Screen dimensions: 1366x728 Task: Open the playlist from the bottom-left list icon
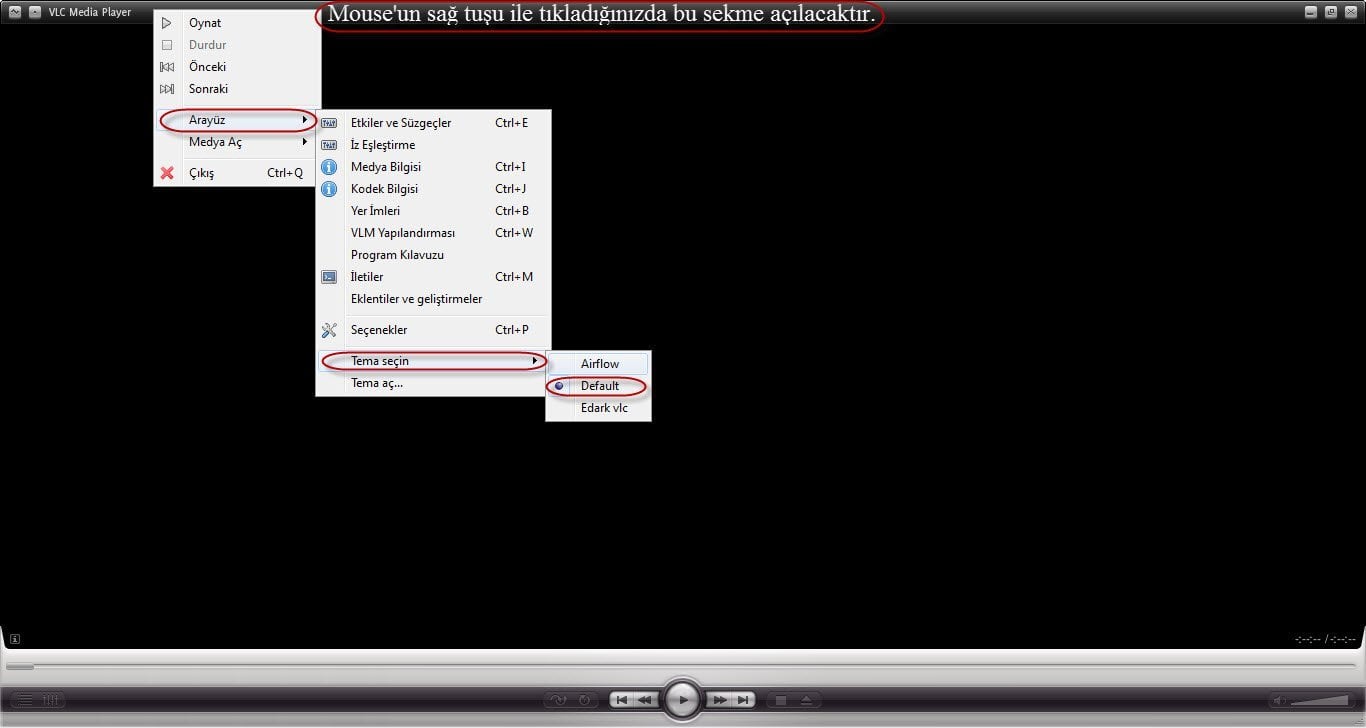tap(24, 700)
